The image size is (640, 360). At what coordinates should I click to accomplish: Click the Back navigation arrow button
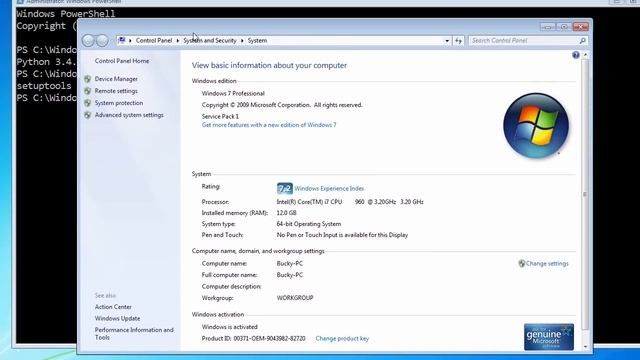pyautogui.click(x=88, y=40)
